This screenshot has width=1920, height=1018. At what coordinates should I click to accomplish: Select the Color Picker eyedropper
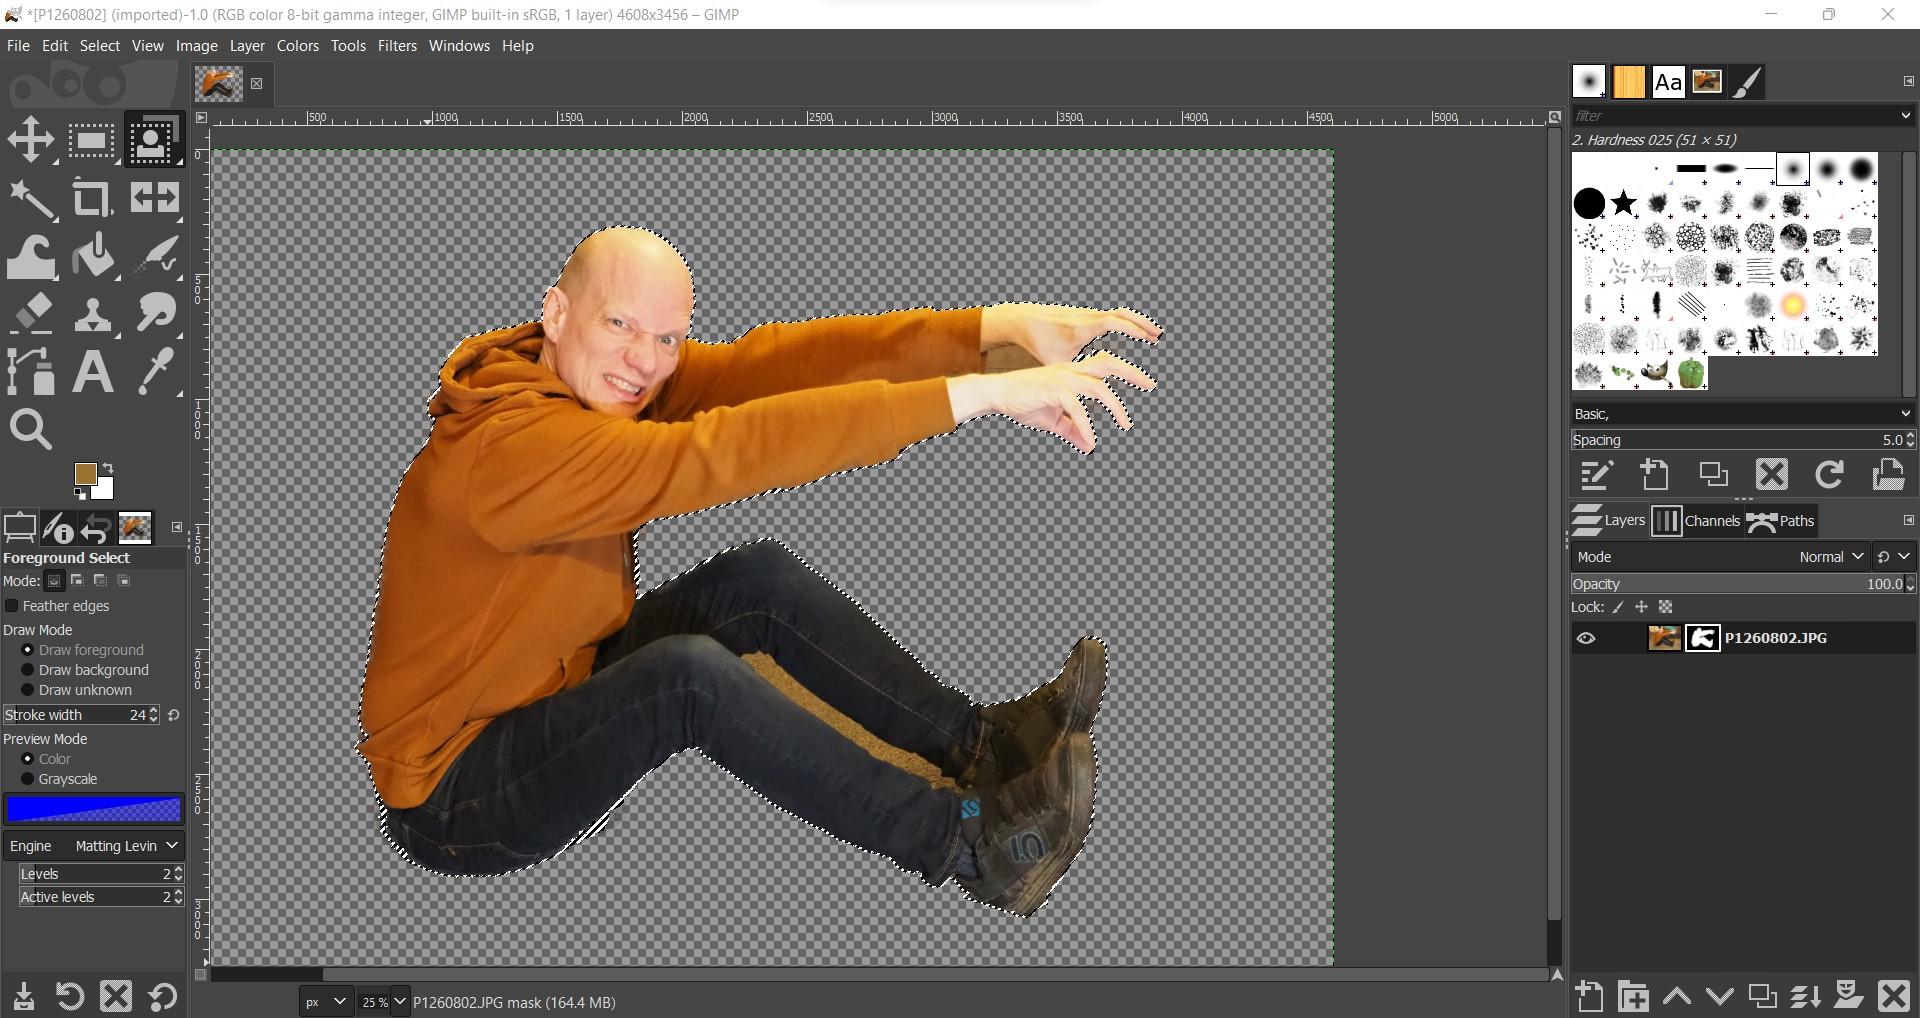coord(155,371)
